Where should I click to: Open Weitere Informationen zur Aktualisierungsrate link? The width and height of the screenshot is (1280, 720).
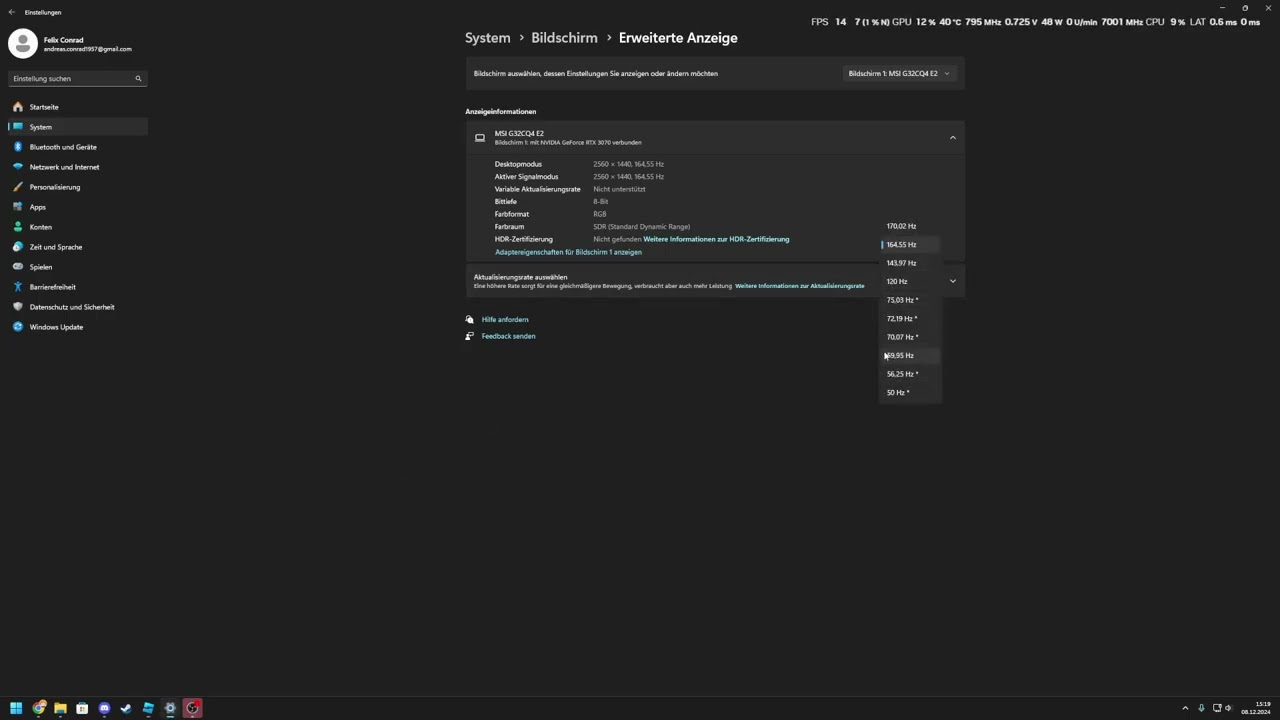[800, 286]
